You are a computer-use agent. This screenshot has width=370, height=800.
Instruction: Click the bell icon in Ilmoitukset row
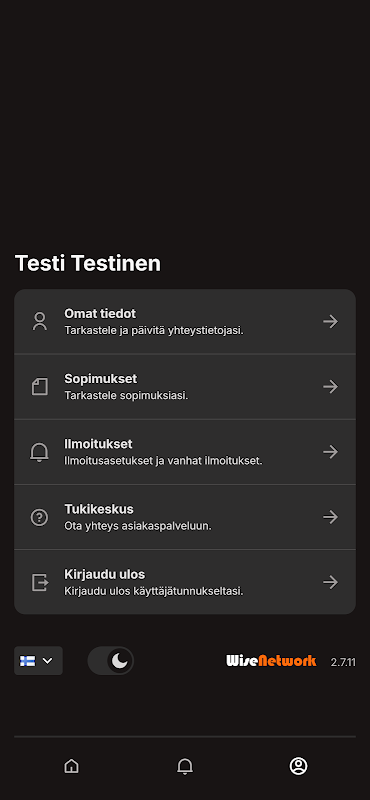(39, 452)
